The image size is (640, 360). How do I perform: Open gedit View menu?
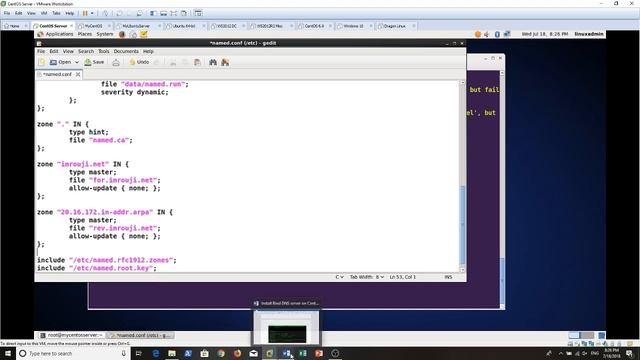tap(68, 51)
